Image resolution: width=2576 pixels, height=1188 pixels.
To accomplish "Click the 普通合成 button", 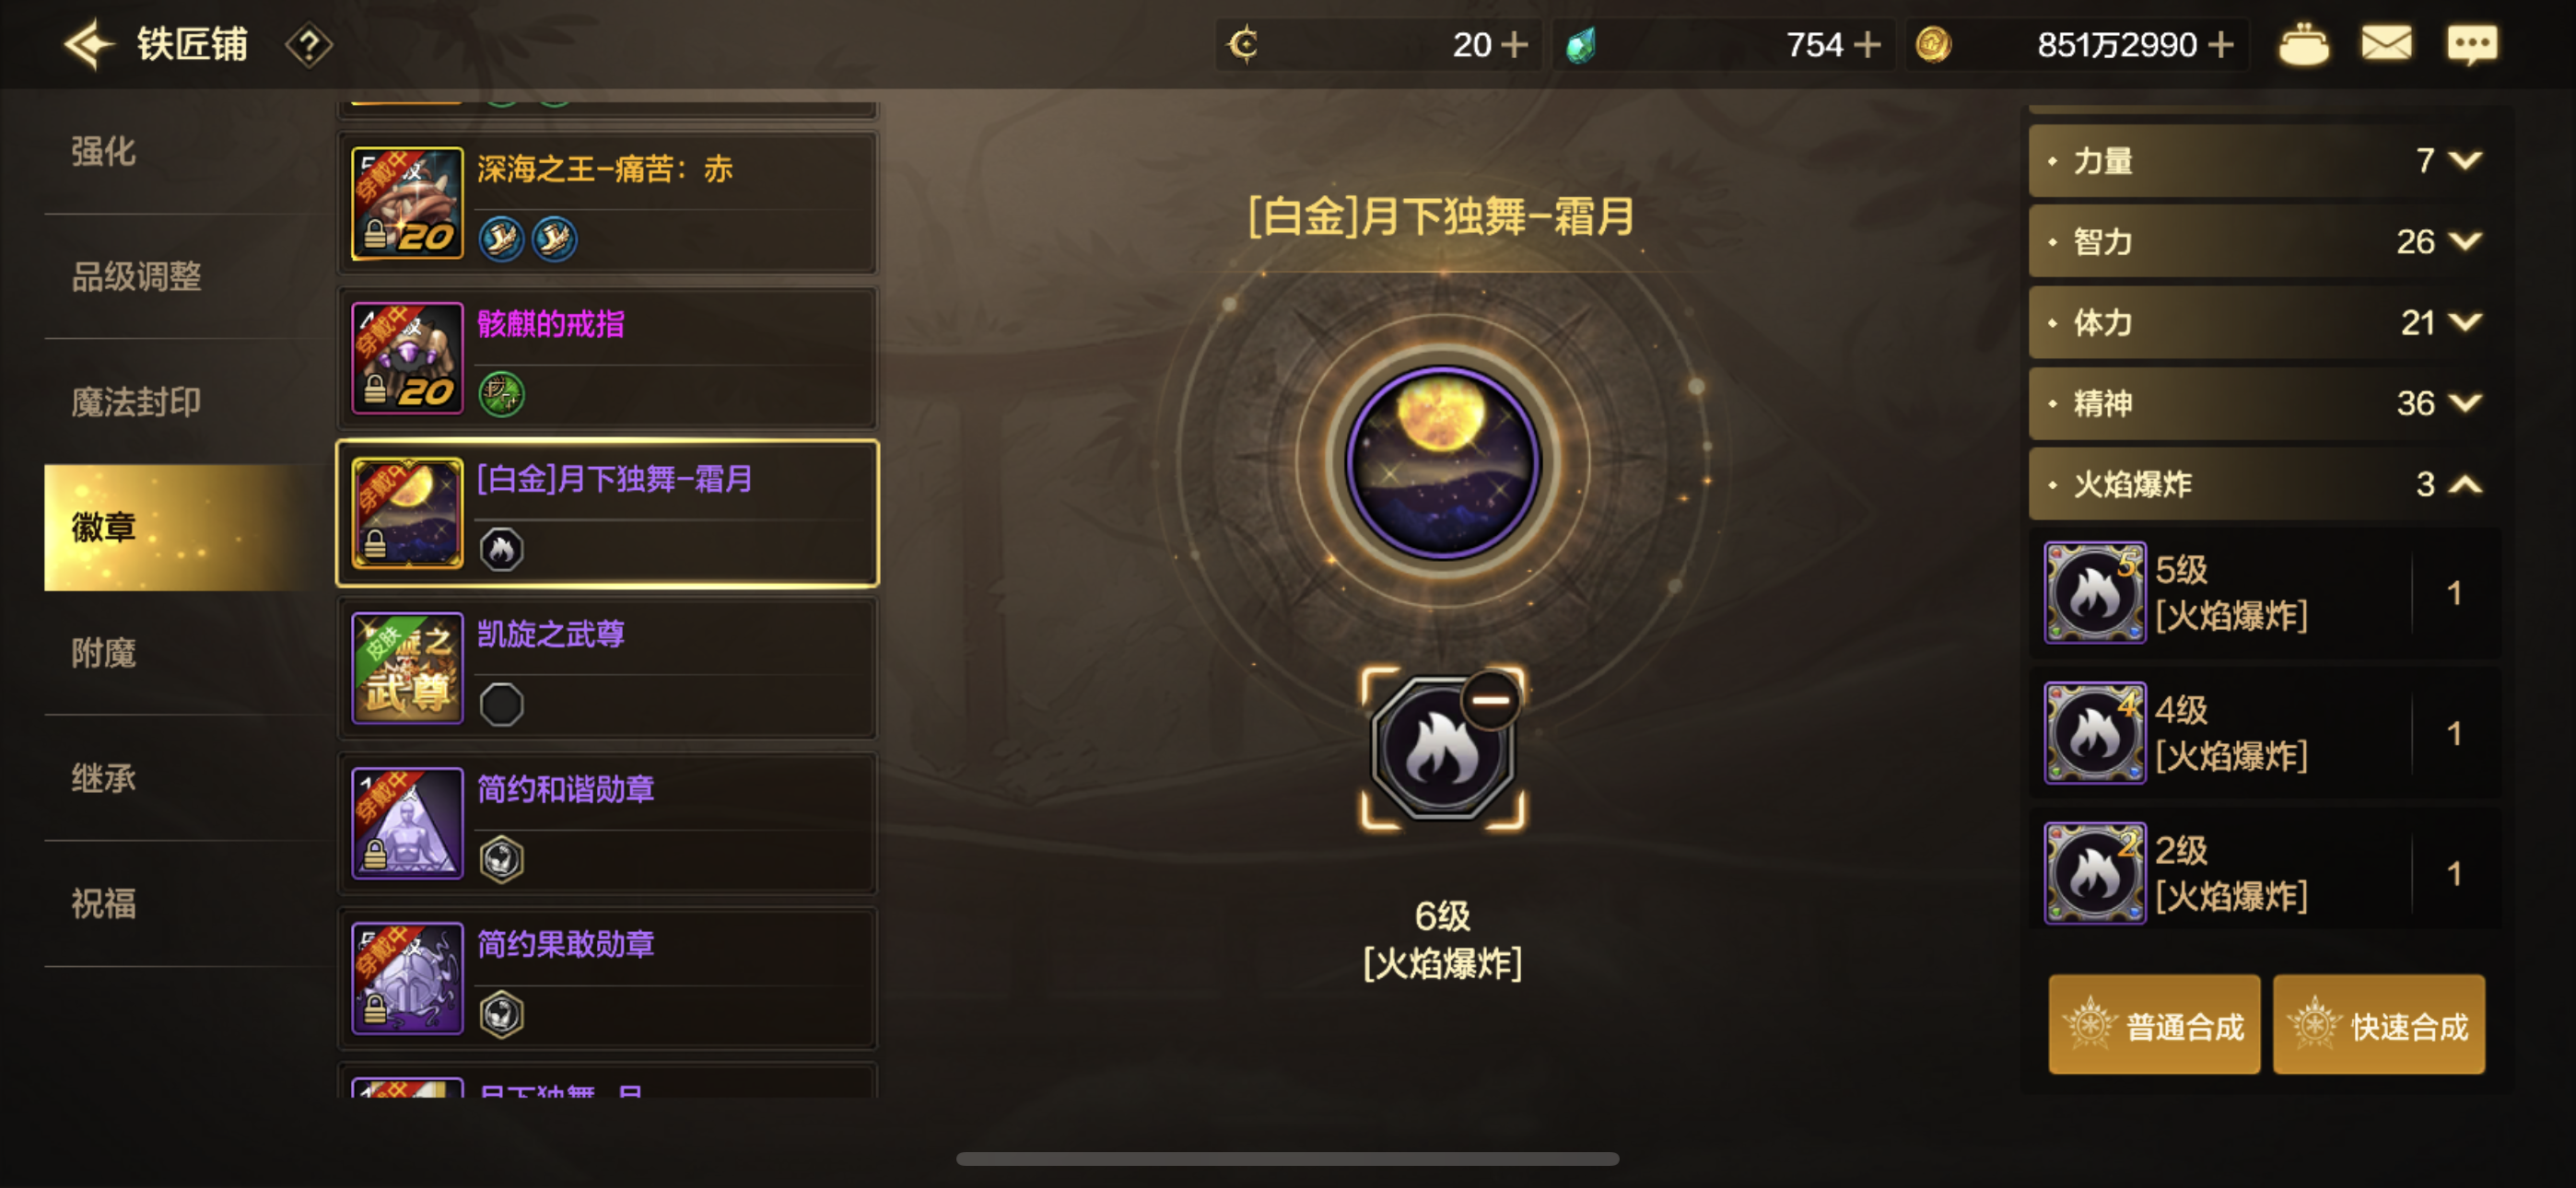I will point(2154,1025).
